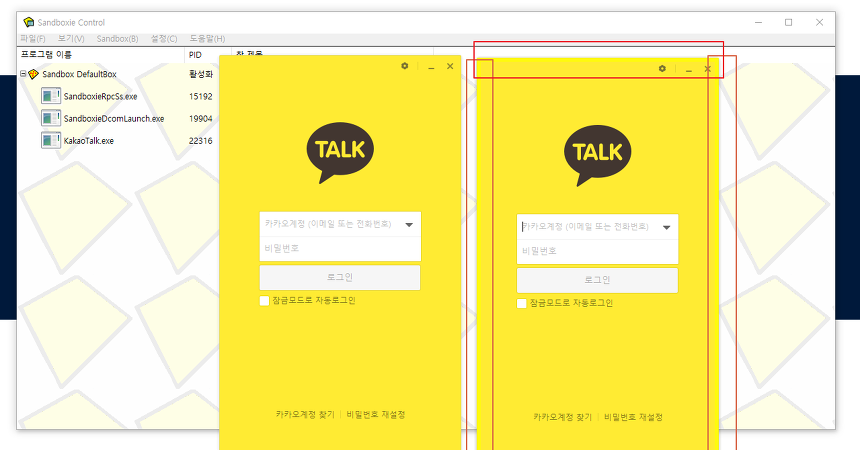Click TALK logo in right KakaoTalk window
This screenshot has width=860, height=450.
click(598, 155)
